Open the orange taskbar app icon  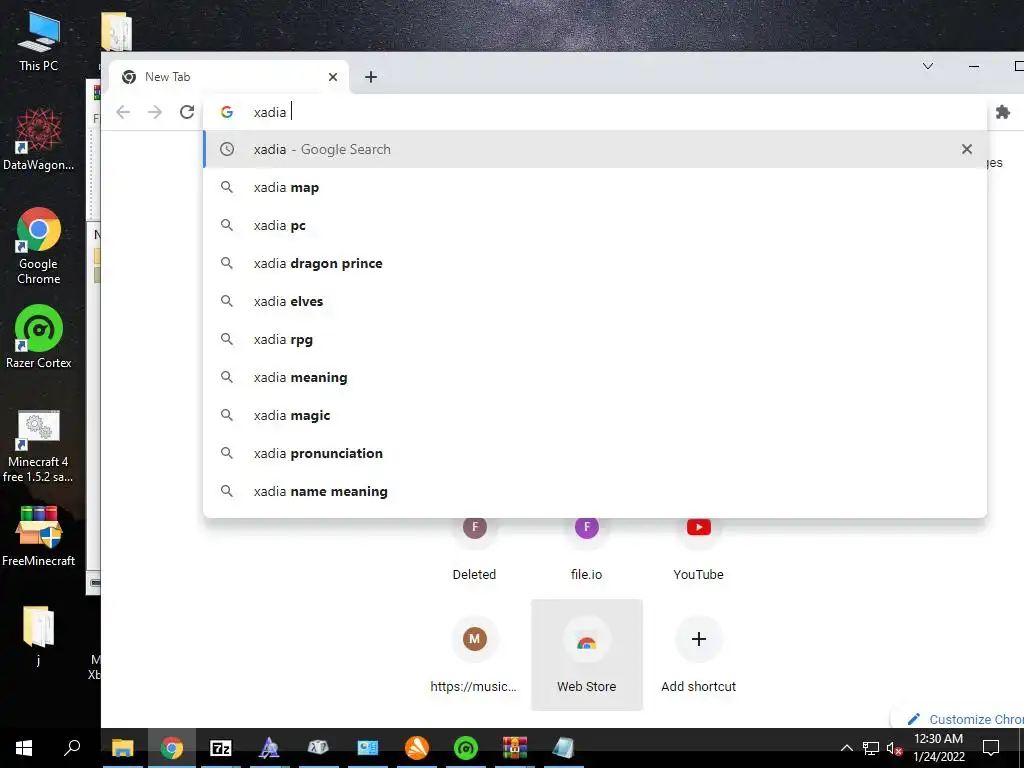pyautogui.click(x=417, y=748)
